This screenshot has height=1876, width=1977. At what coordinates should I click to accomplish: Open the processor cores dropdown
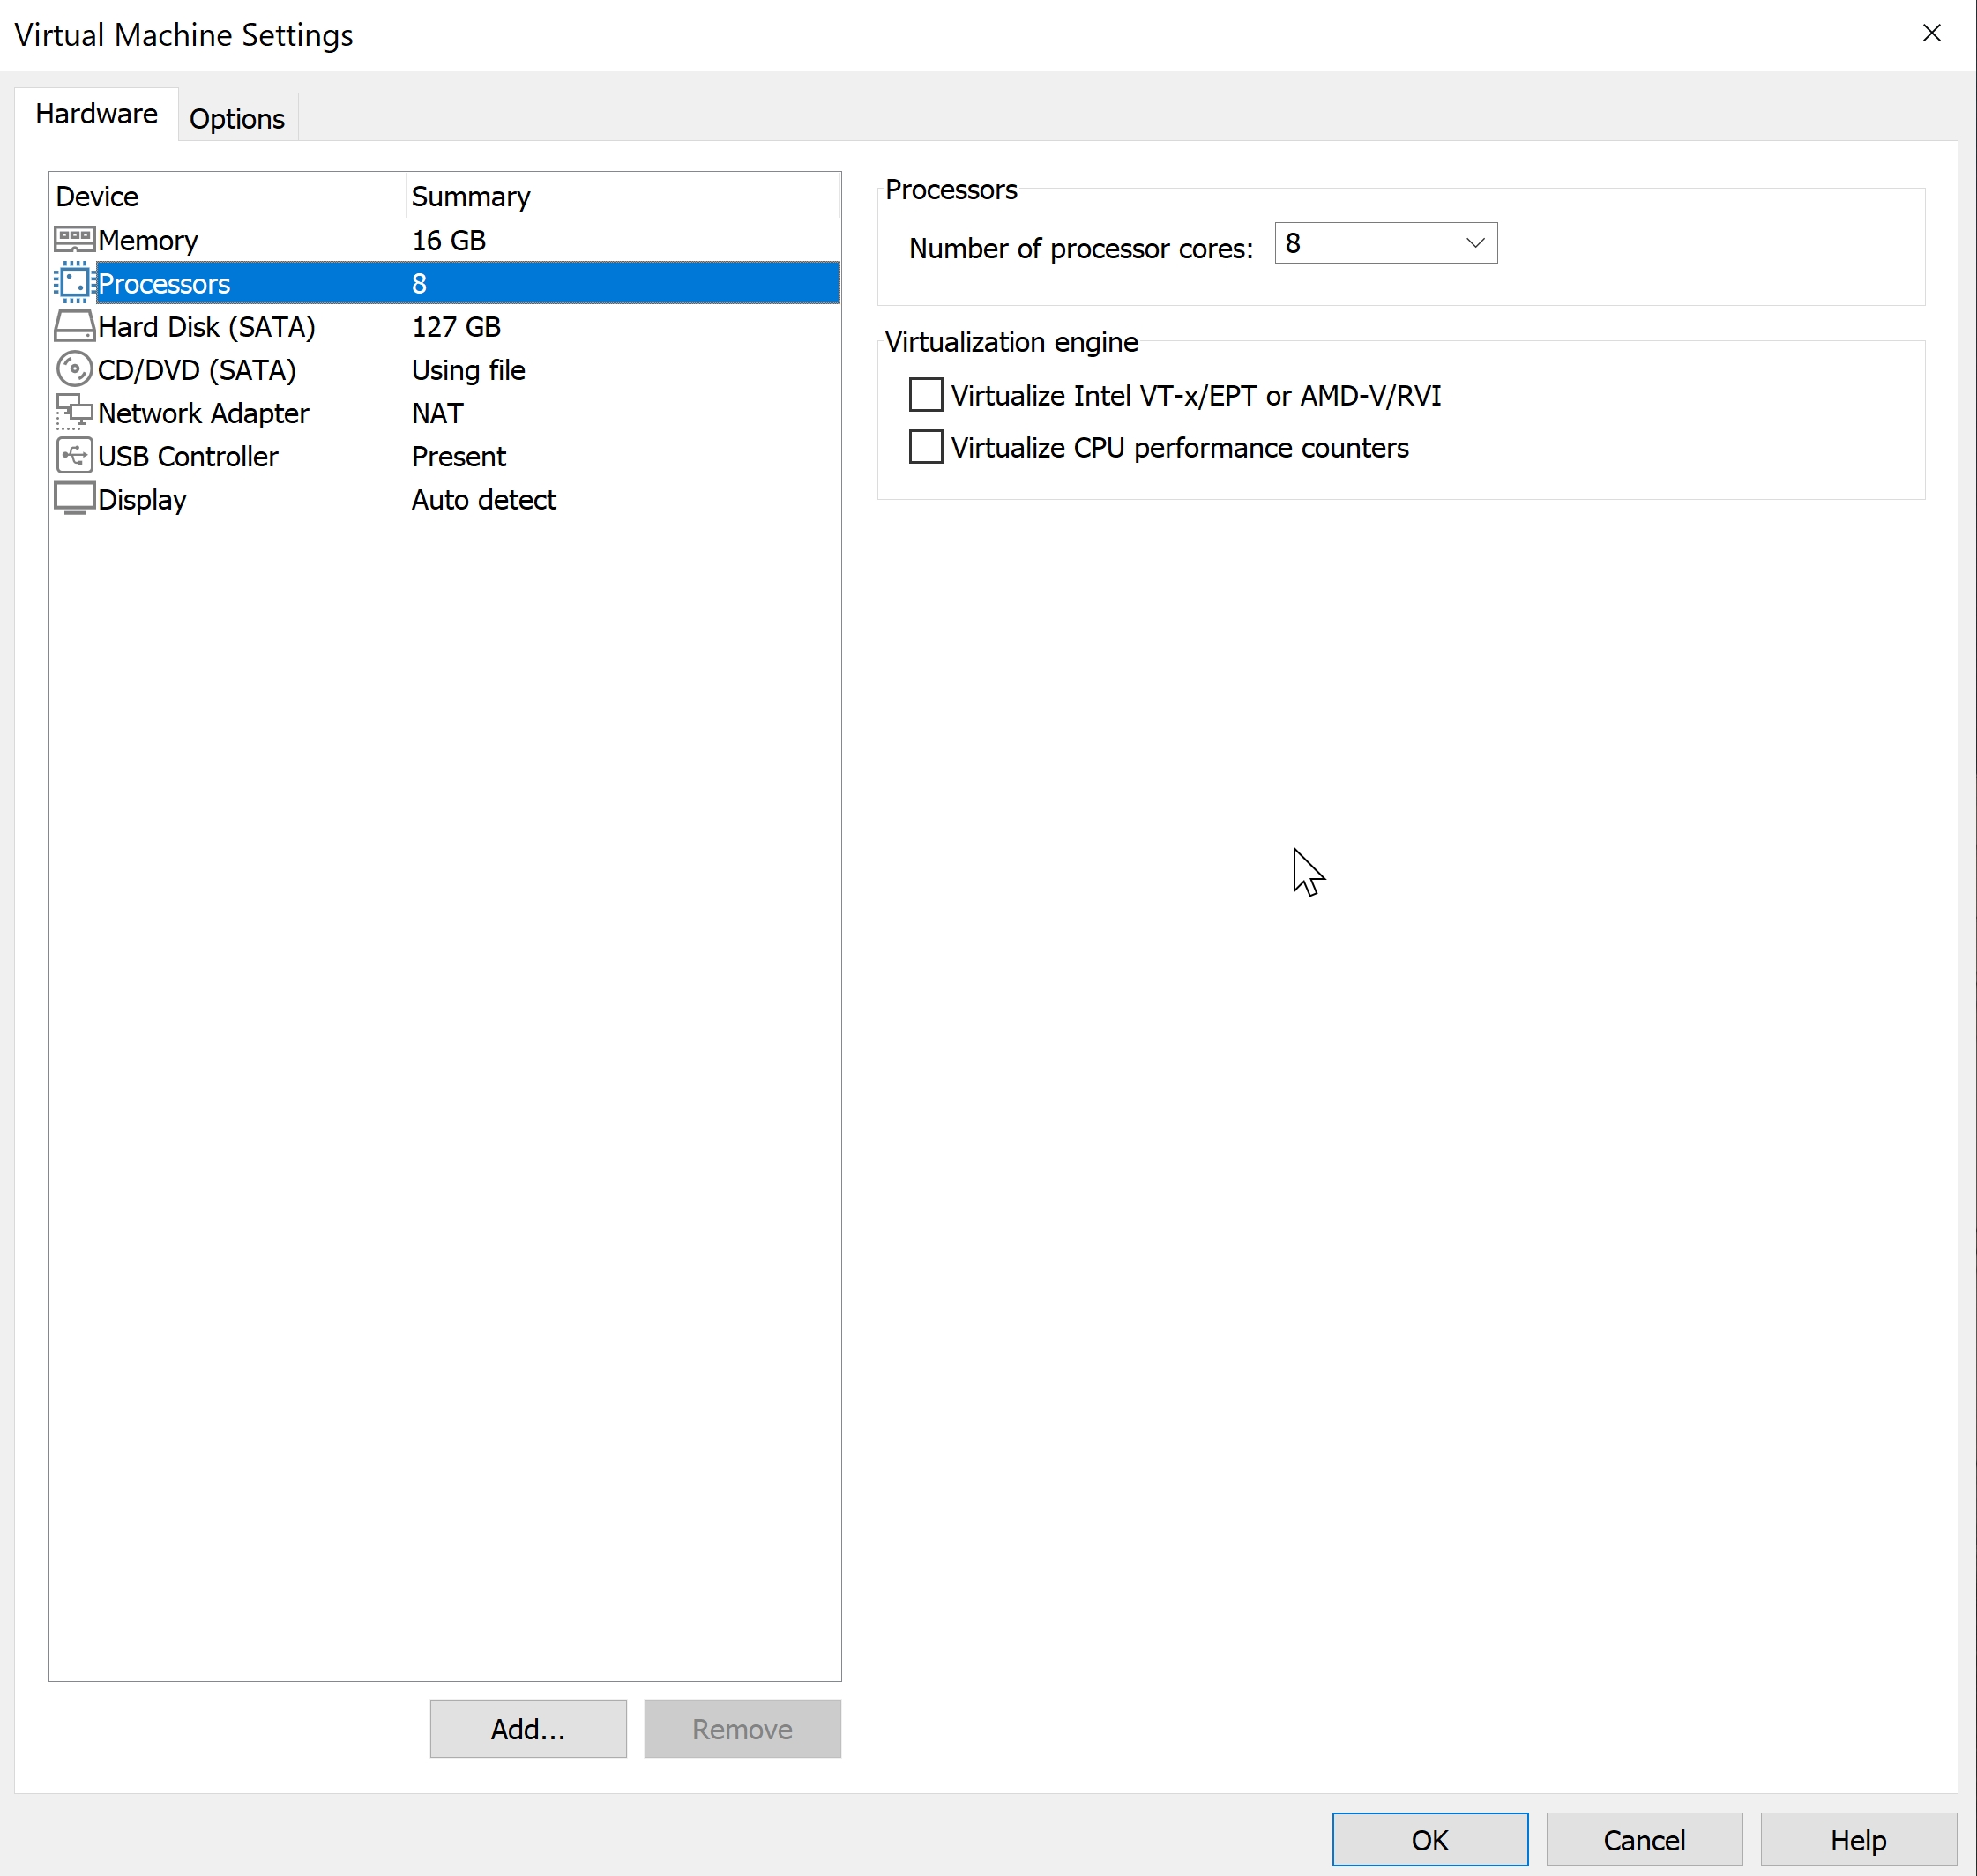[x=1474, y=243]
